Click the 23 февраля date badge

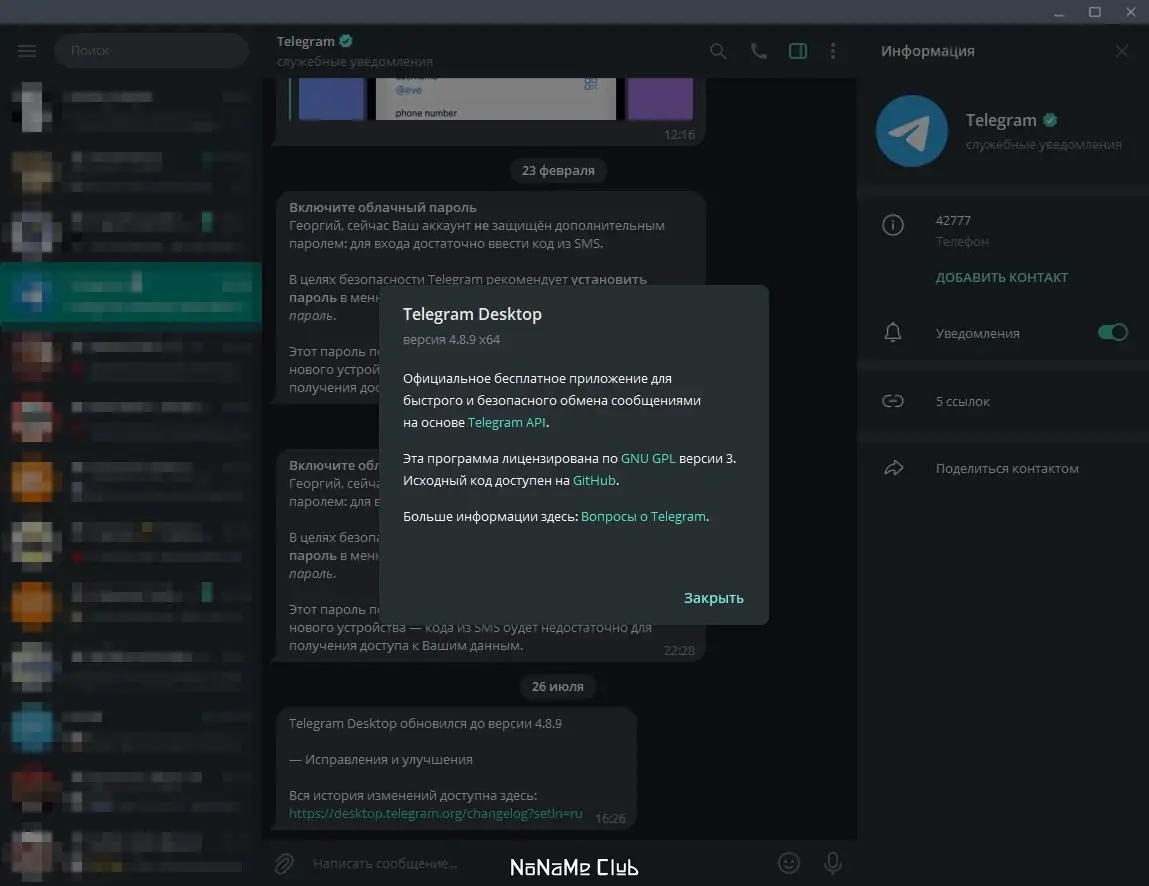tap(558, 171)
